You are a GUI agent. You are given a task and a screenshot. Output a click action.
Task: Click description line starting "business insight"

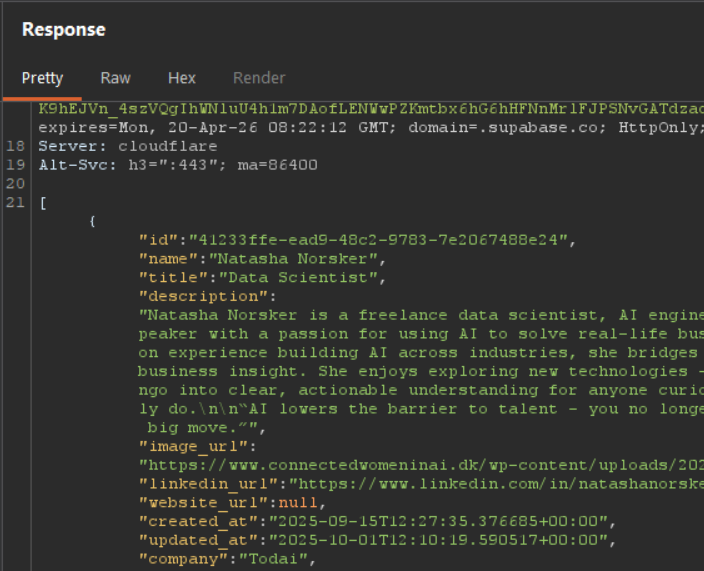421,371
